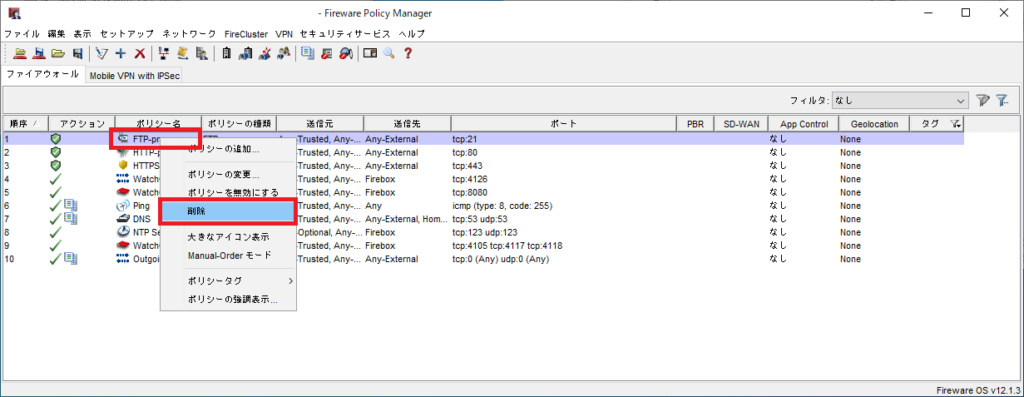
Task: Click the red X delete-policy toolbar icon
Action: click(x=139, y=54)
